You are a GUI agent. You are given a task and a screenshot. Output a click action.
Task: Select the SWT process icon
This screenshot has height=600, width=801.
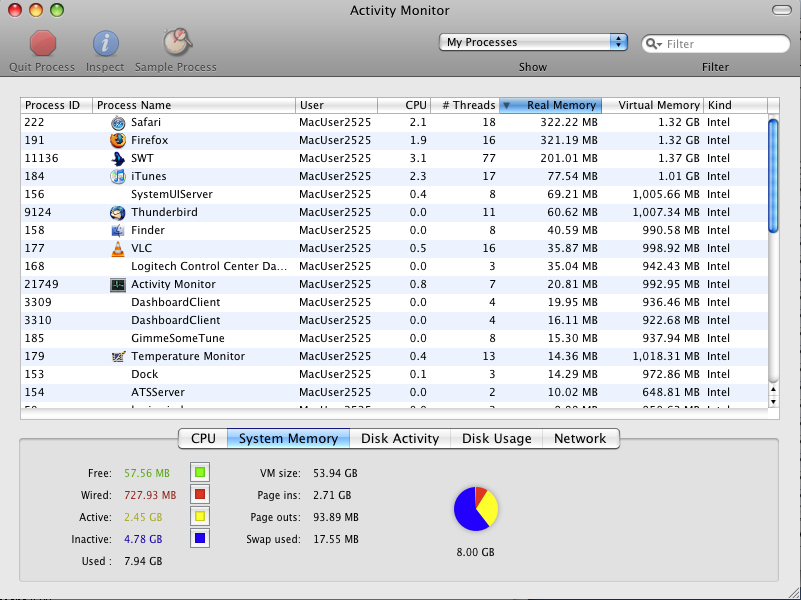[x=118, y=158]
